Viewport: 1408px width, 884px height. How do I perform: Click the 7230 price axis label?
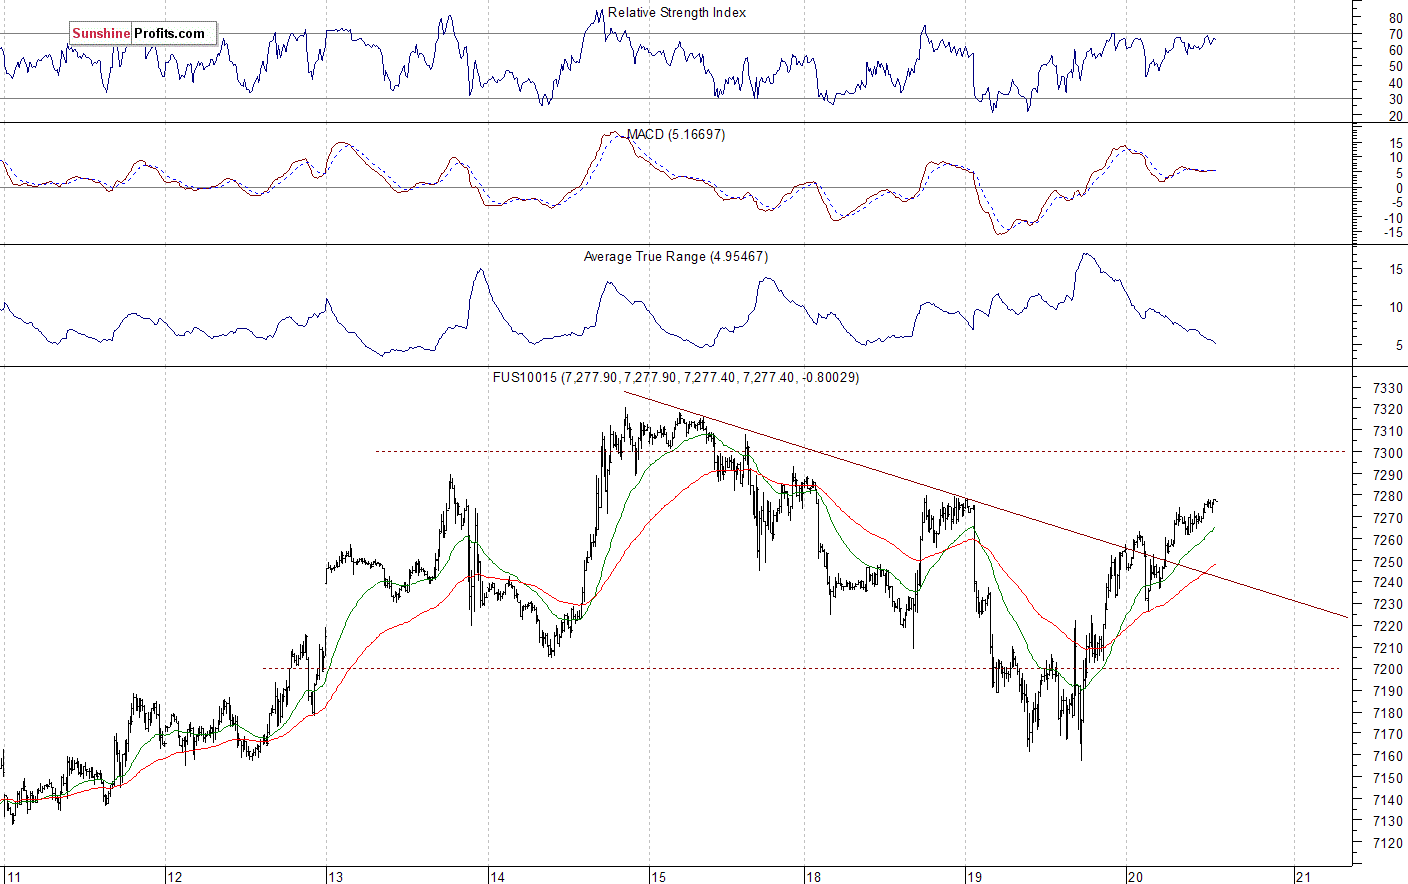coord(1388,605)
